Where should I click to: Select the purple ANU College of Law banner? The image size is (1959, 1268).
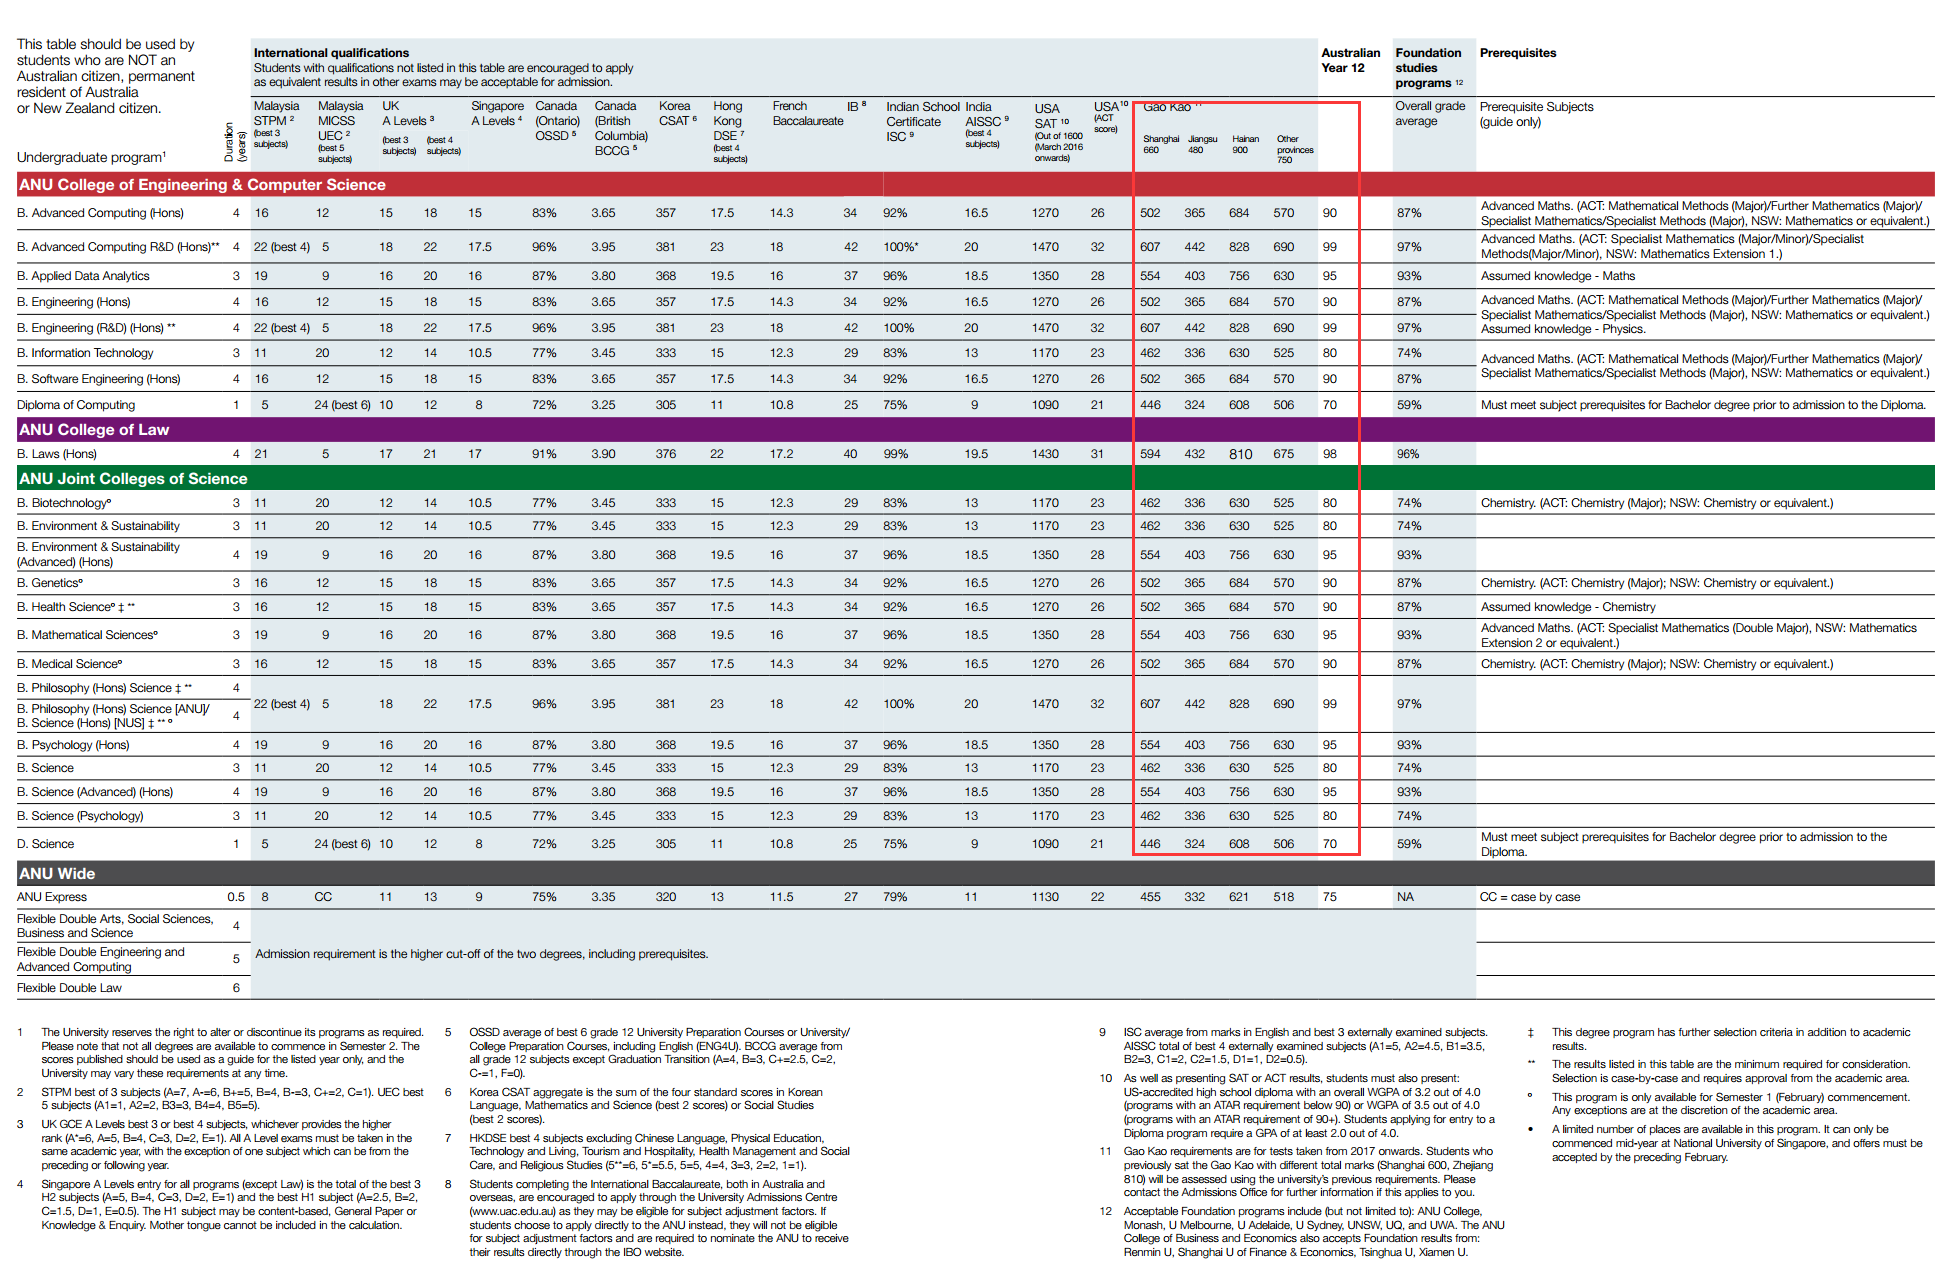tap(94, 430)
